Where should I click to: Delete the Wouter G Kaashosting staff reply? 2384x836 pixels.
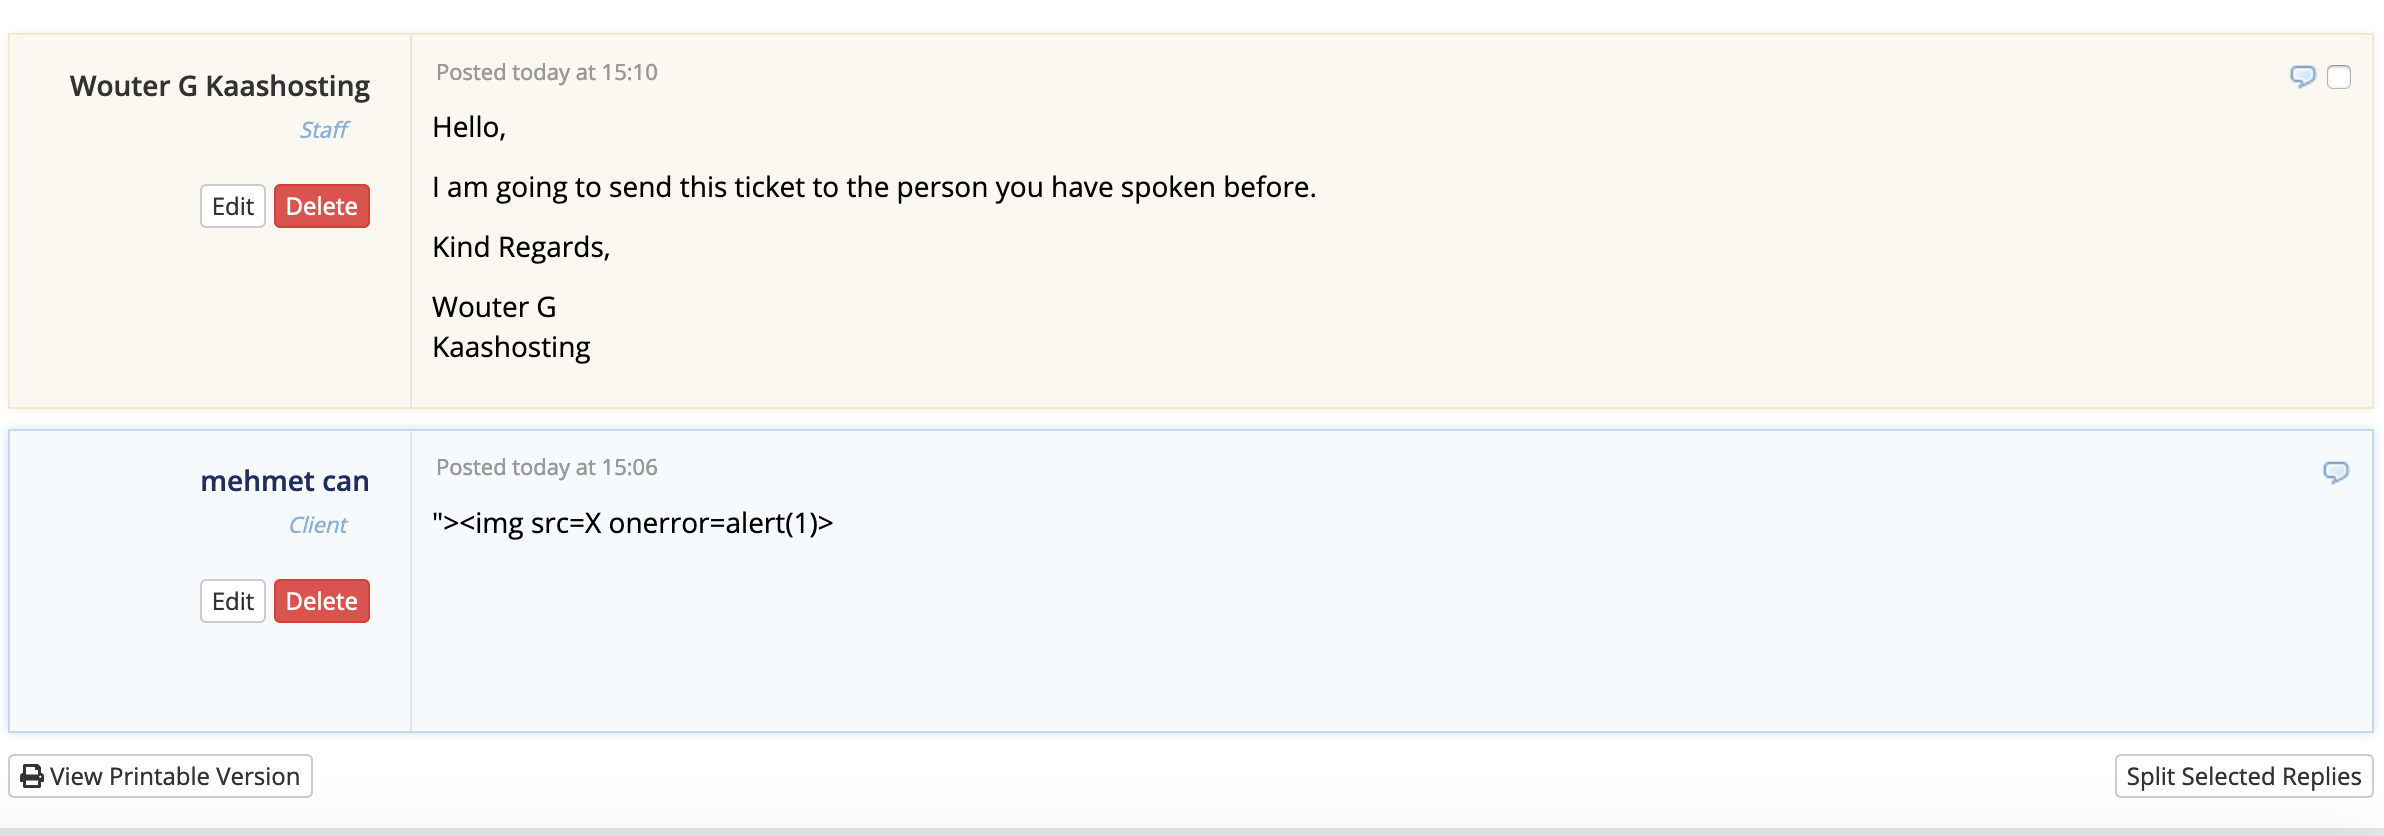[322, 206]
